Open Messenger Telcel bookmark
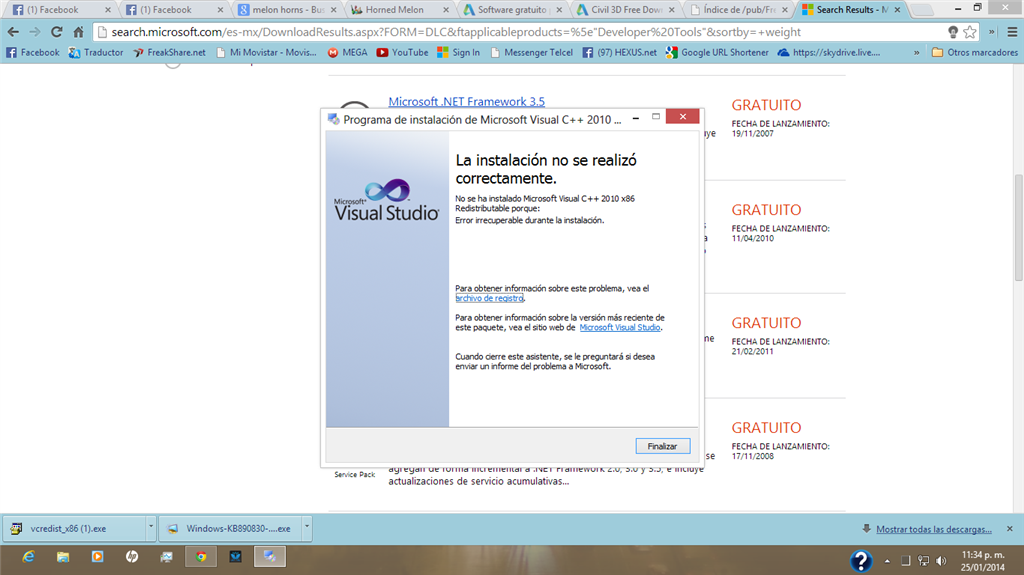The width and height of the screenshot is (1024, 575). coord(531,52)
